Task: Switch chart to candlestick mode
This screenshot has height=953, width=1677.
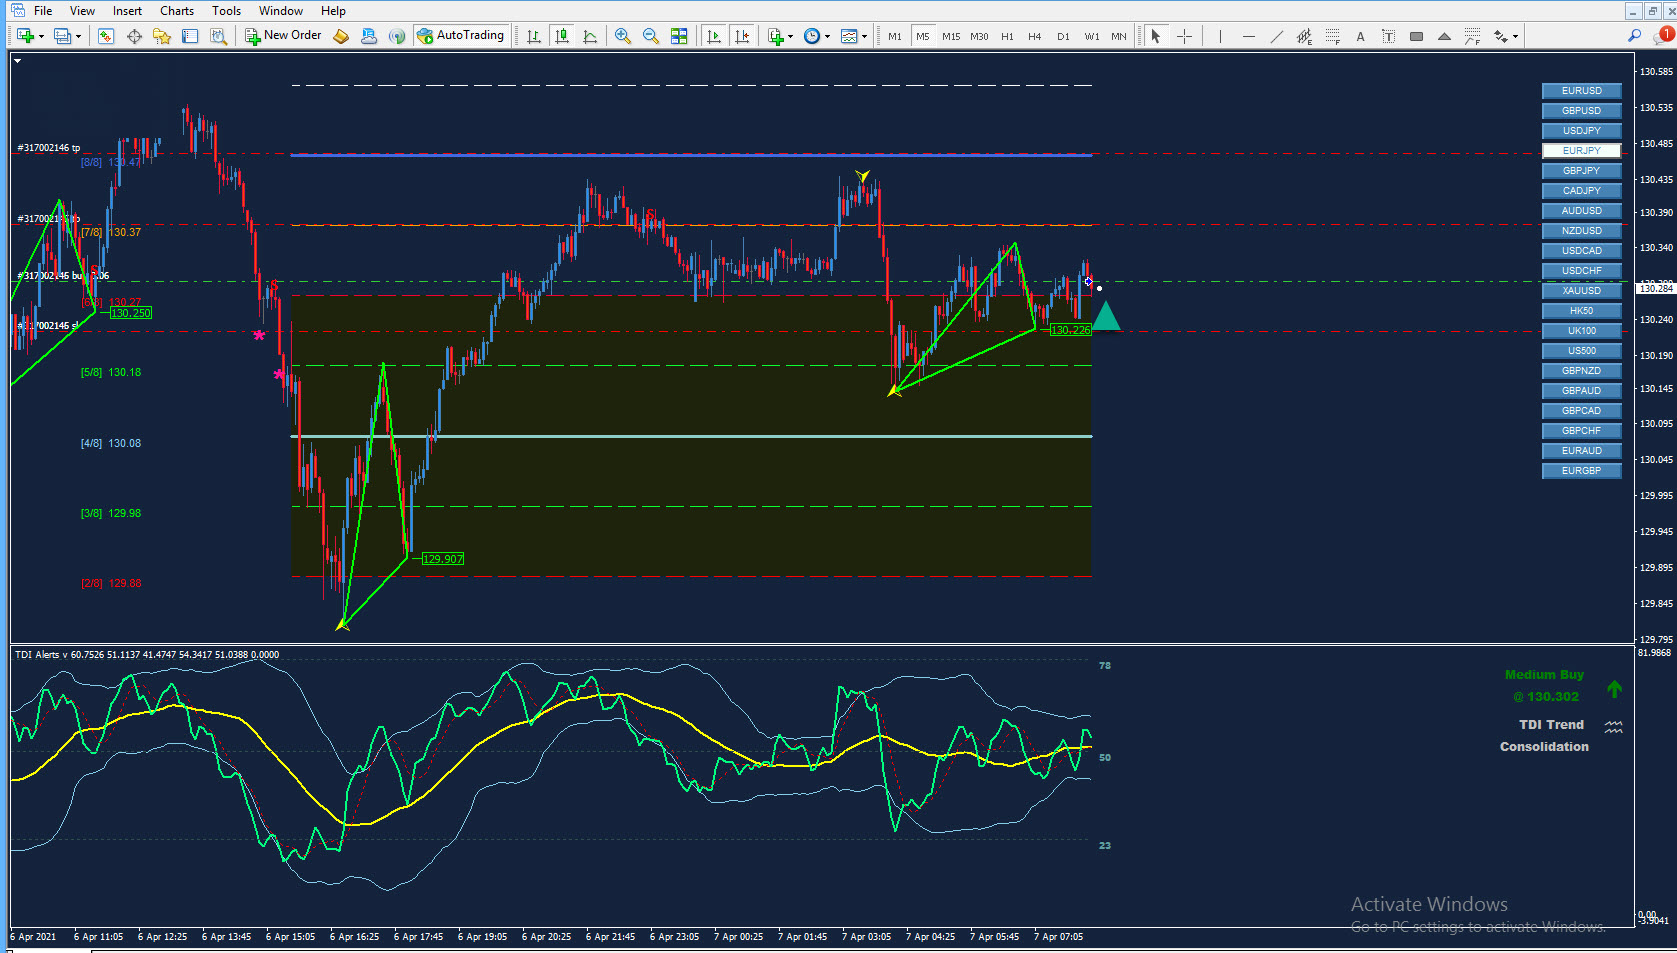Action: click(x=562, y=36)
